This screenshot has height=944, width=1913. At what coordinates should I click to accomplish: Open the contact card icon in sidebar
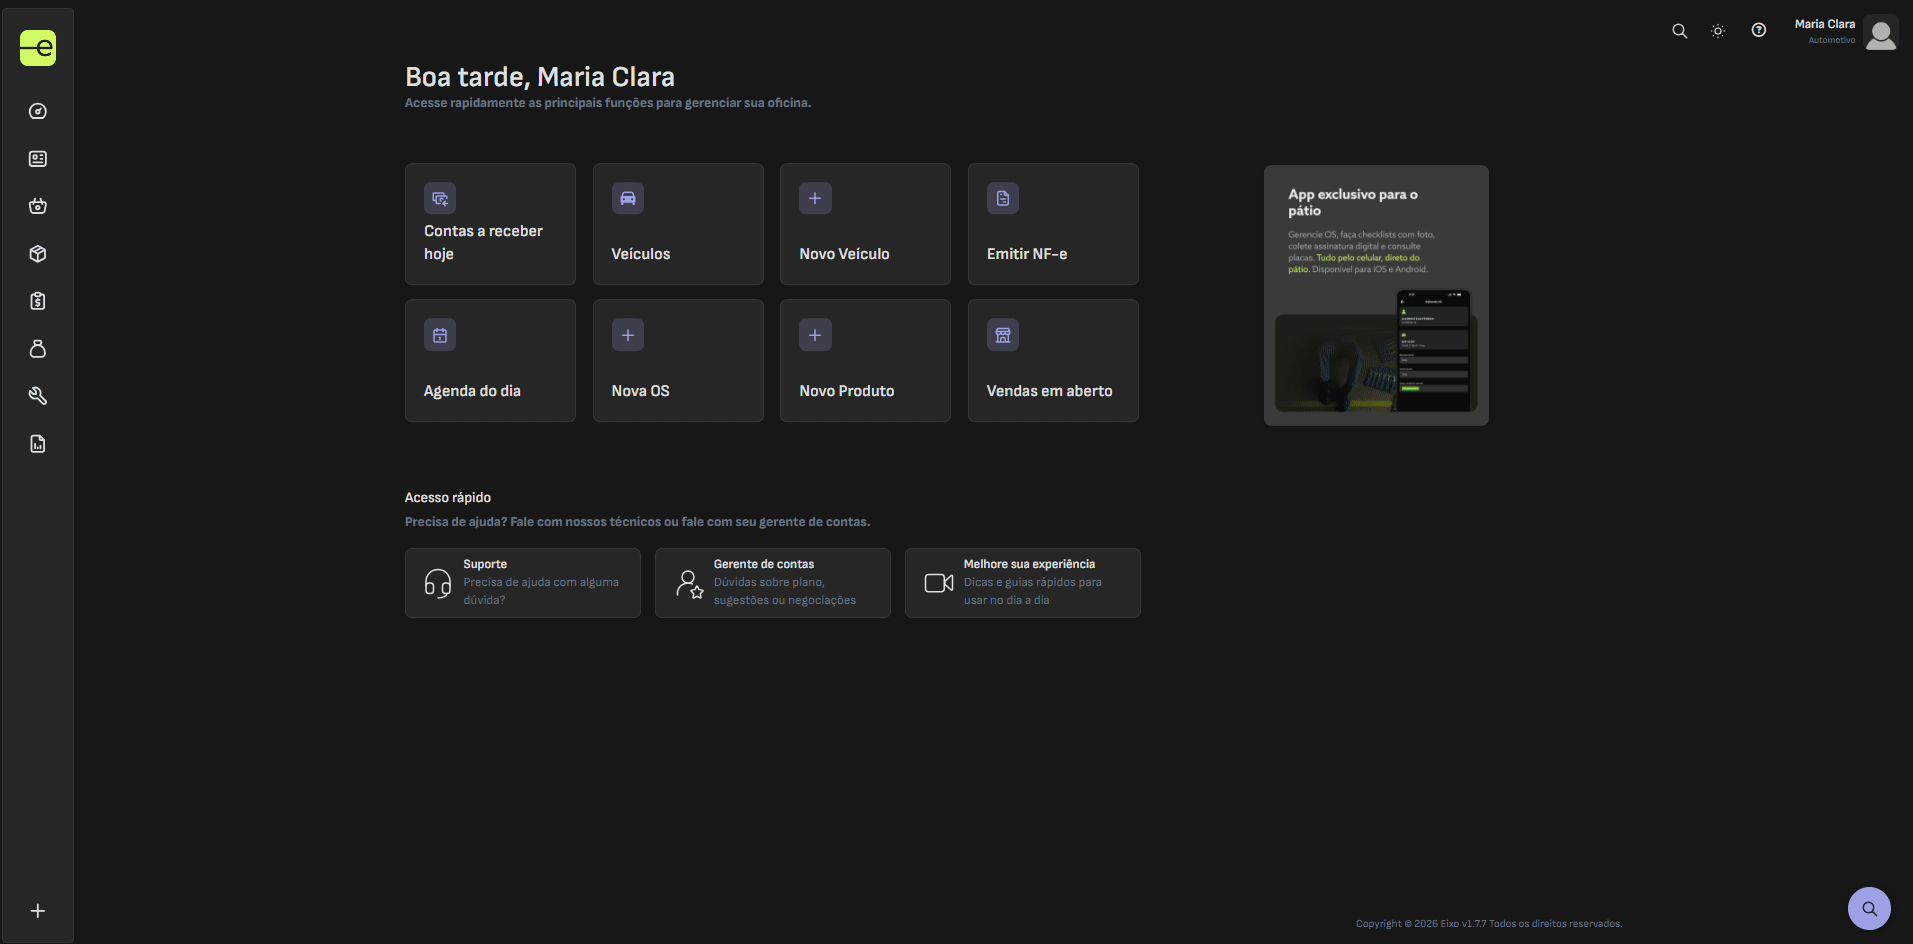(x=38, y=159)
